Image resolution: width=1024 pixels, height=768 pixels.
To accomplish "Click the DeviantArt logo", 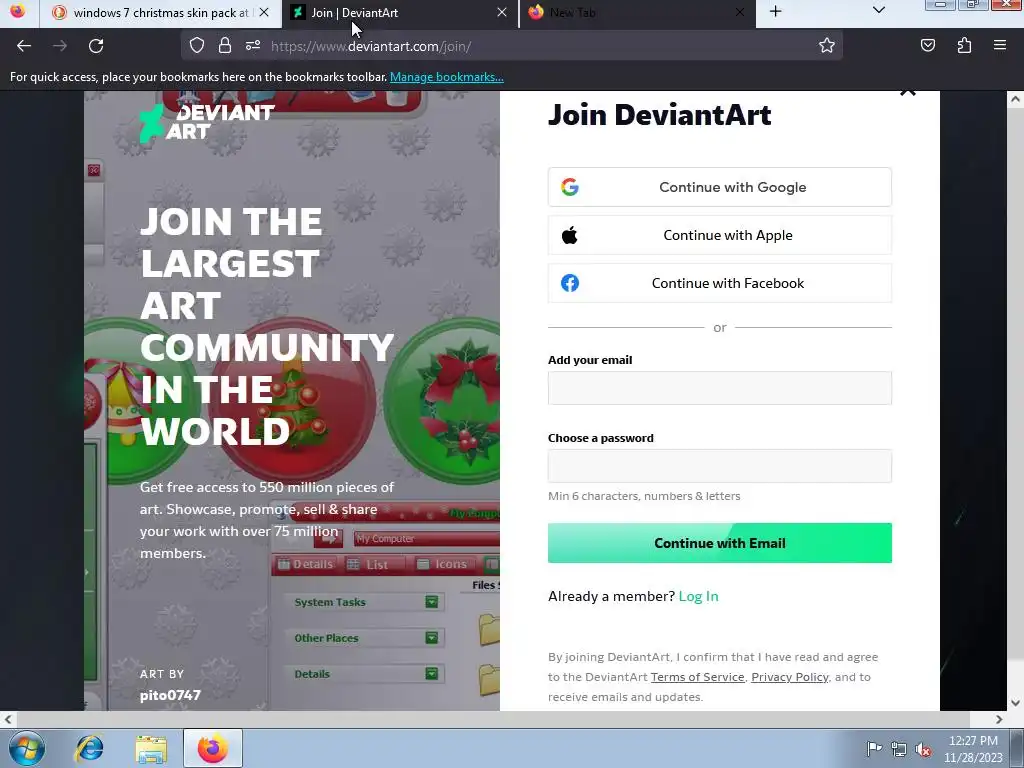I will pyautogui.click(x=207, y=122).
